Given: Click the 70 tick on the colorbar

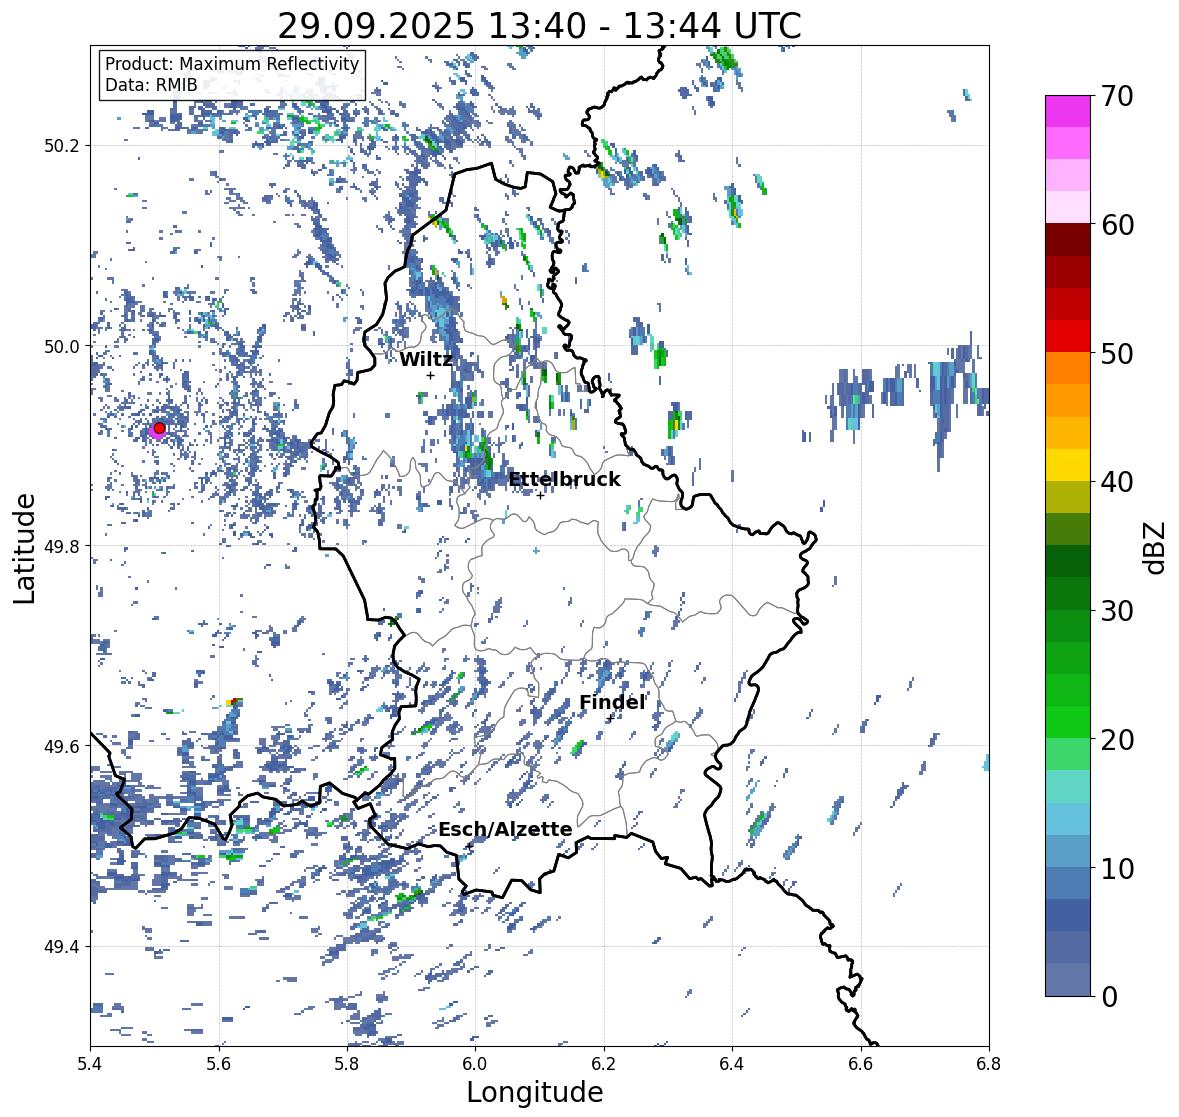Looking at the screenshot, I should (1117, 96).
